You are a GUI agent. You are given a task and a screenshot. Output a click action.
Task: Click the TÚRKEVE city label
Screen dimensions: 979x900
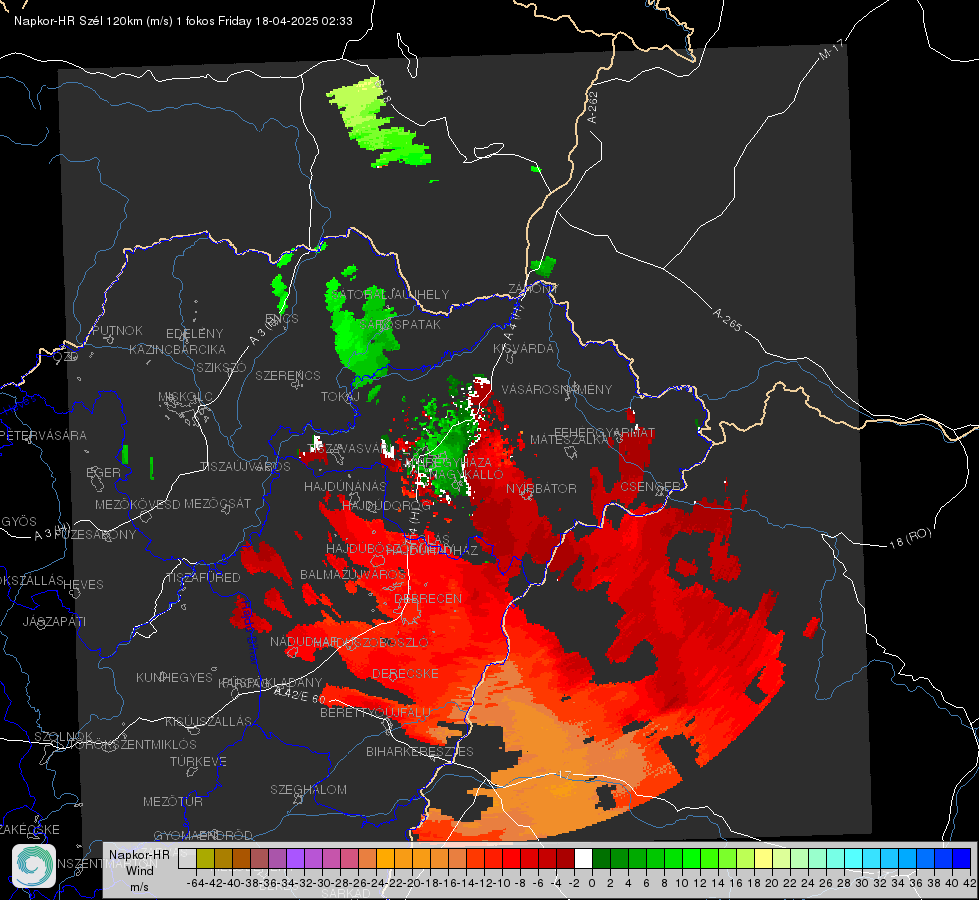[199, 761]
